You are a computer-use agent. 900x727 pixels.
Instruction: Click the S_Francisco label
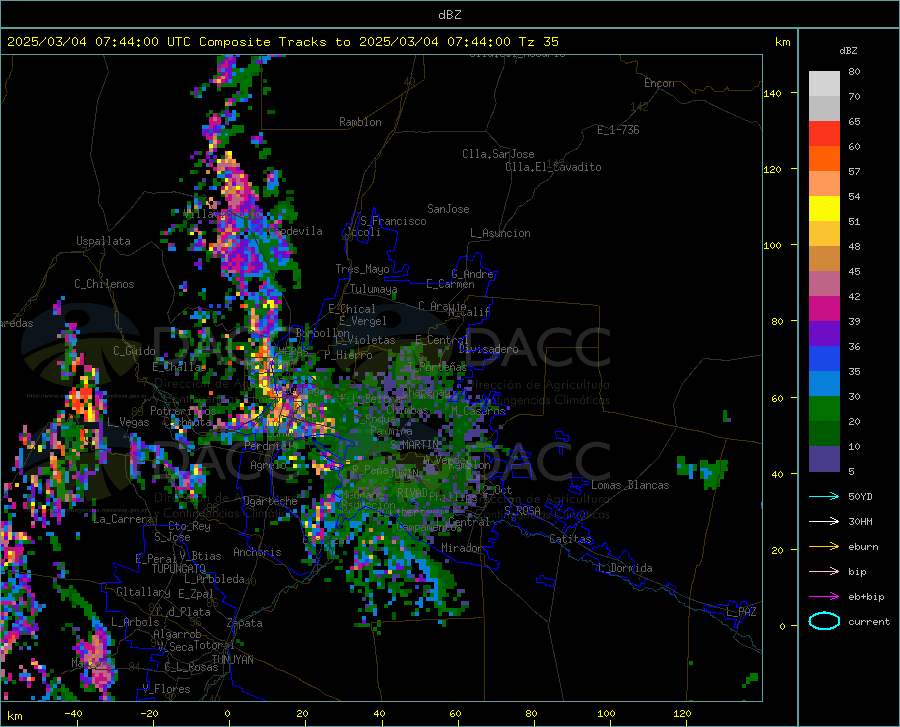coord(393,221)
